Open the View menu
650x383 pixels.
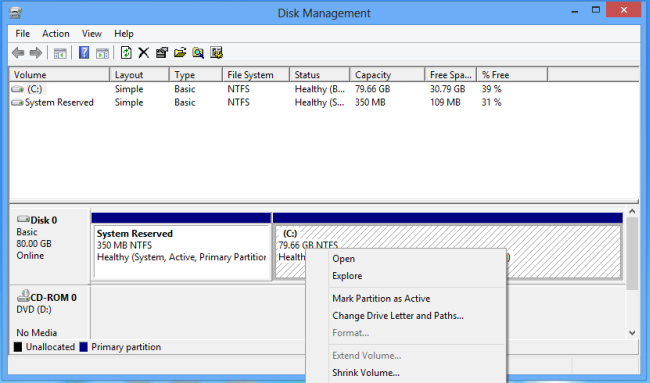(92, 34)
